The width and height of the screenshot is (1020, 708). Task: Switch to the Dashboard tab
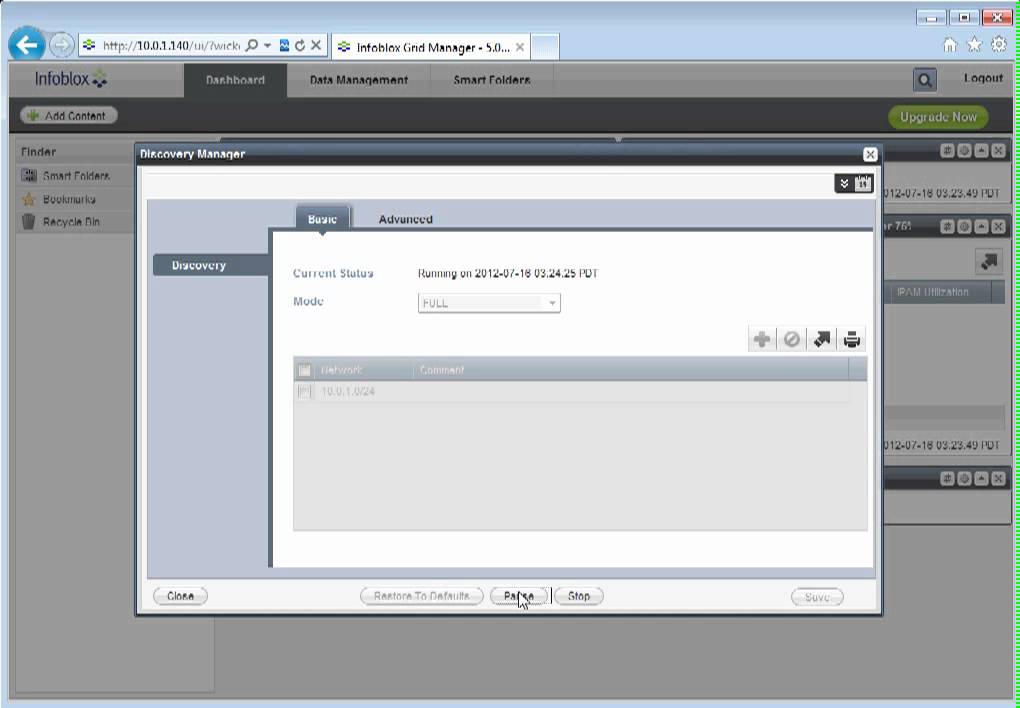[235, 80]
